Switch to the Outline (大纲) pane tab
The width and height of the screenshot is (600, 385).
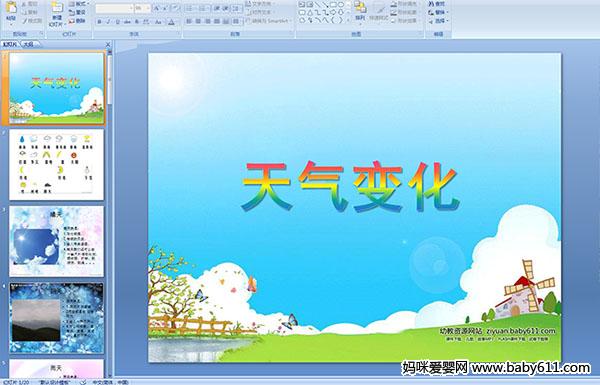[29, 44]
